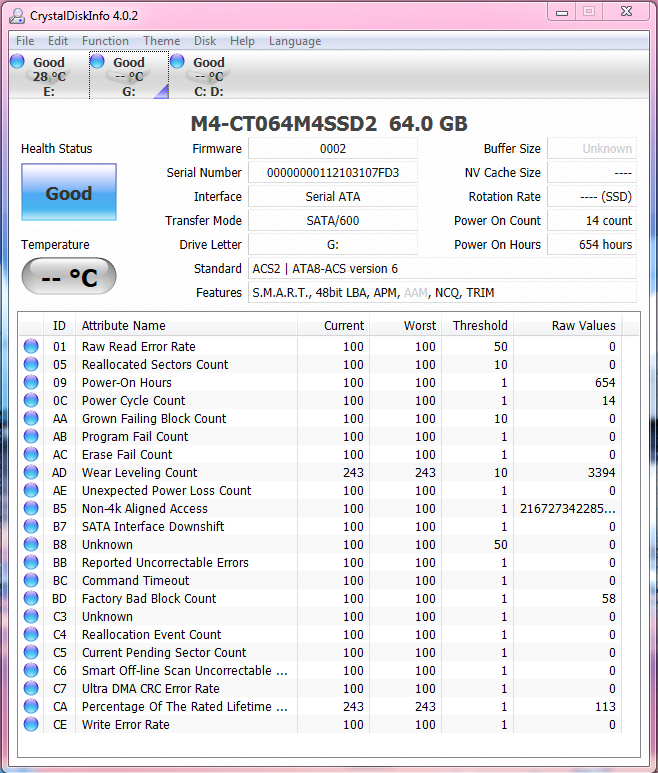
Task: Select the Wear Leveling Count raw value 3394
Action: coord(601,472)
